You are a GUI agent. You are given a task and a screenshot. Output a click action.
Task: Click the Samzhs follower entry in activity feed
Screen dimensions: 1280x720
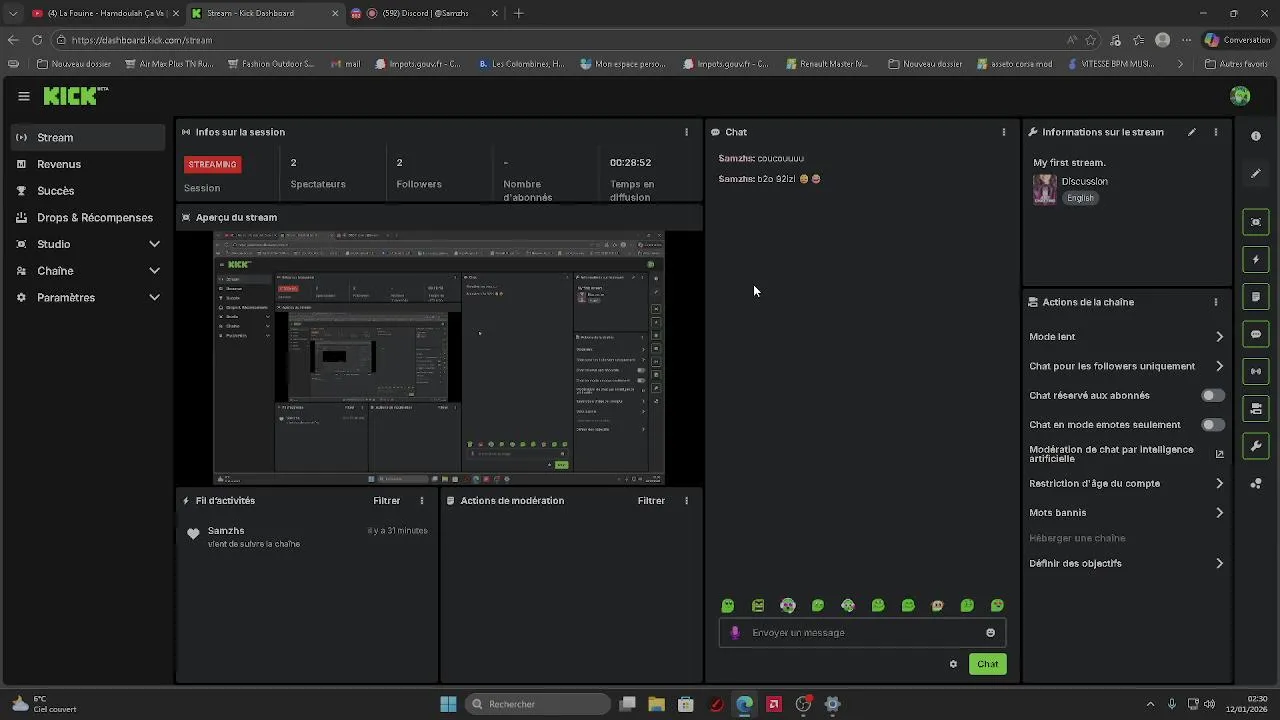tap(307, 537)
